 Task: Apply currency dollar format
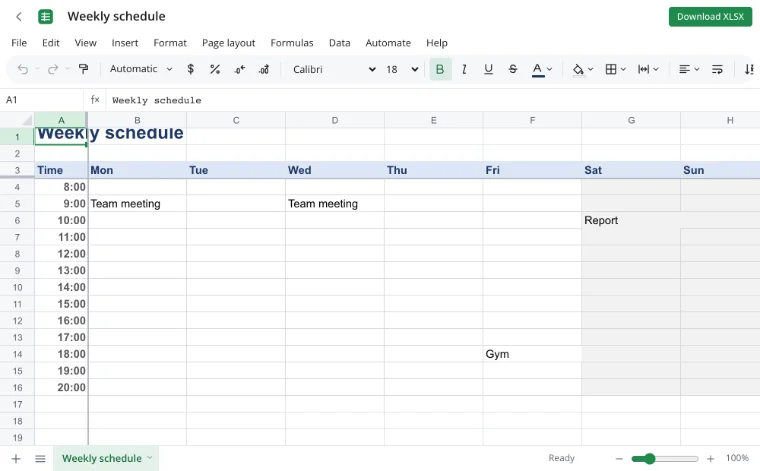tap(190, 69)
